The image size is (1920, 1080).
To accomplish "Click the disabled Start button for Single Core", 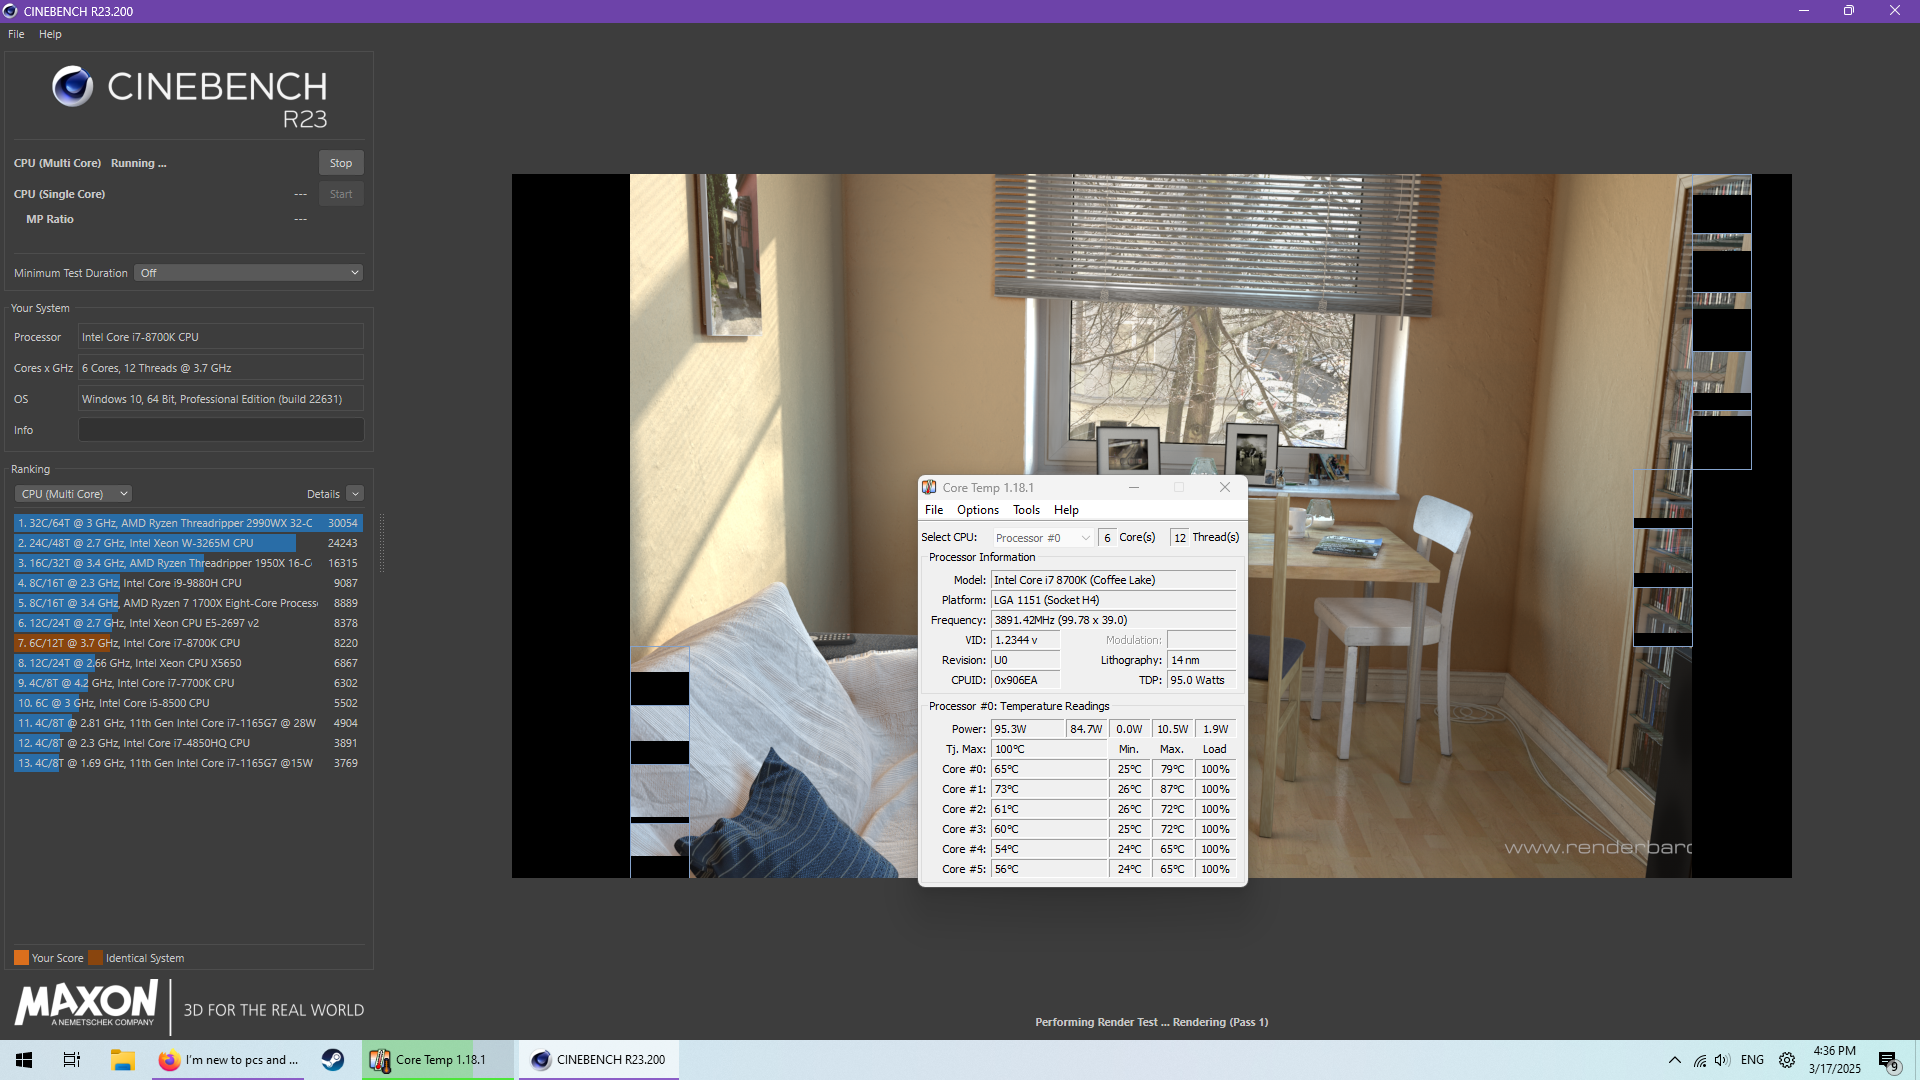I will (x=341, y=194).
